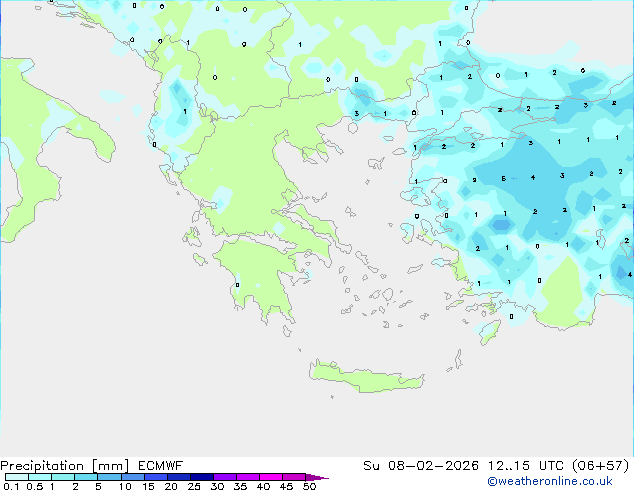
Task: Click the above-50 mm legend arrow tip
Action: click(317, 477)
